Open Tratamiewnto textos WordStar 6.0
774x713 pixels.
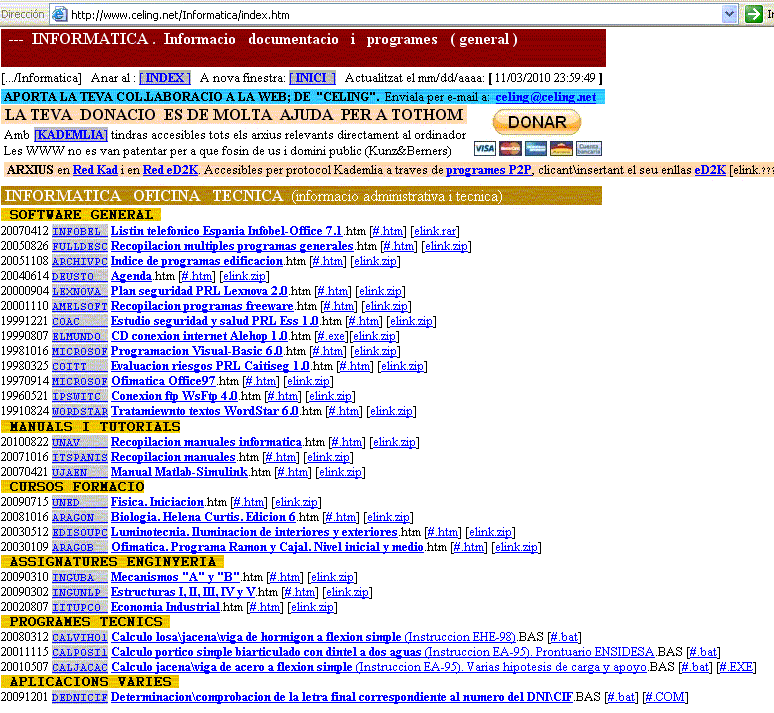coord(205,411)
